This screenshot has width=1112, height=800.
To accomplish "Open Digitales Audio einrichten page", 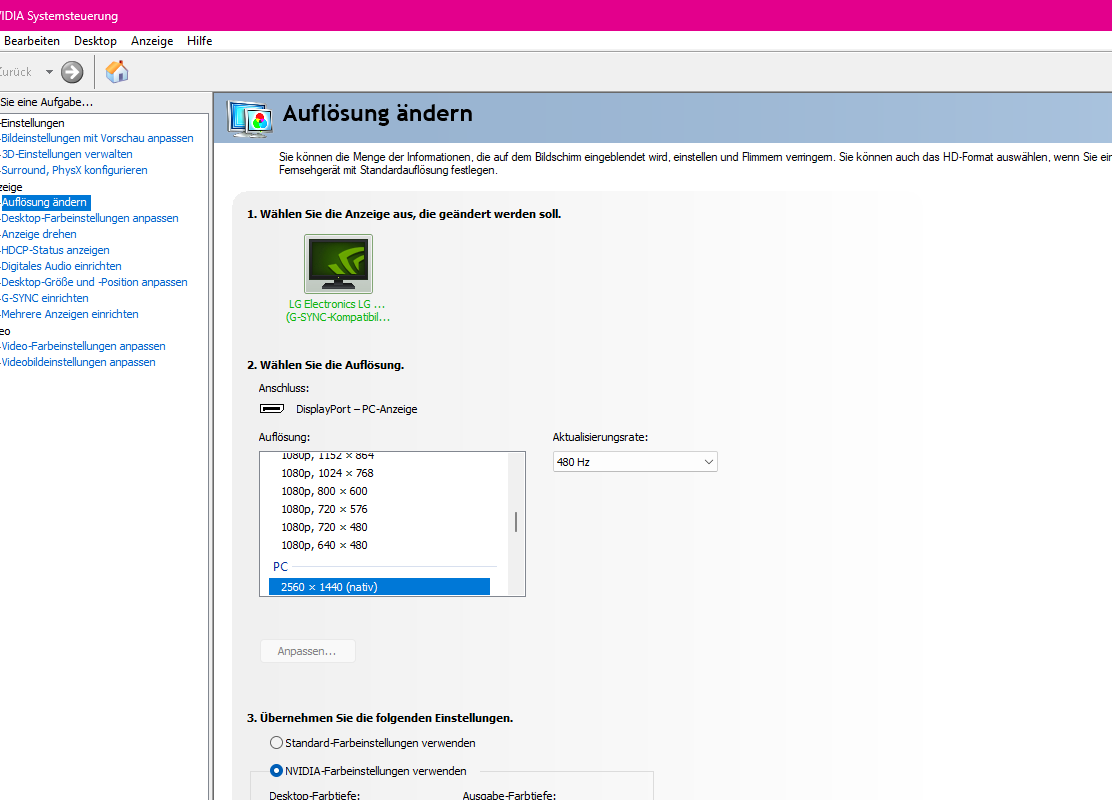I will point(62,266).
